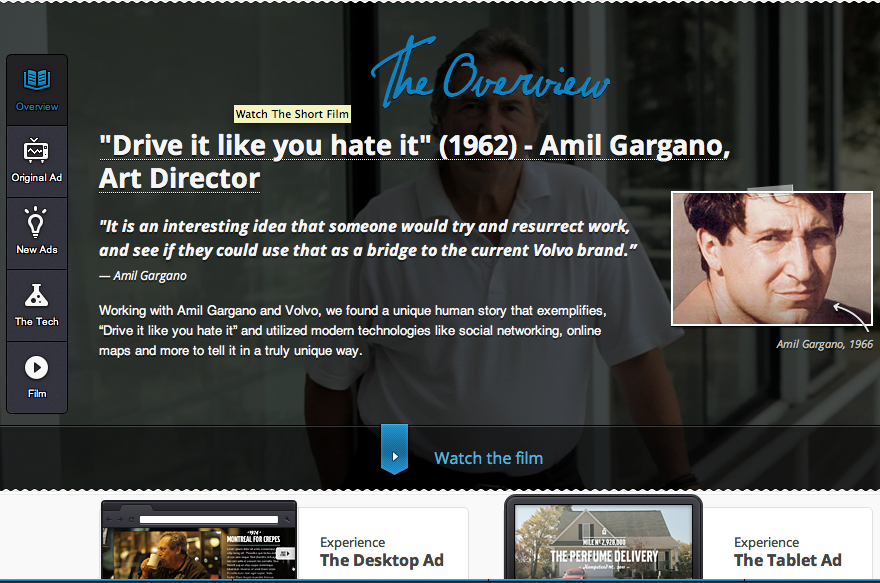Go to the New Ads sidebar label
The height and width of the screenshot is (583, 880).
tap(37, 250)
